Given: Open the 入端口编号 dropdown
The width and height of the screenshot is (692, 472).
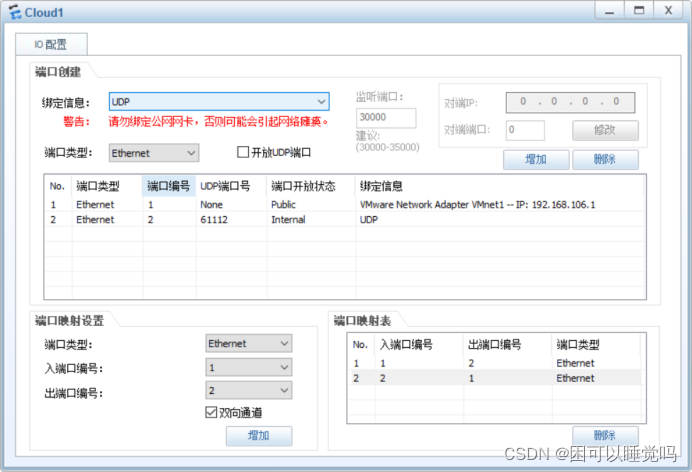Looking at the screenshot, I should point(248,367).
